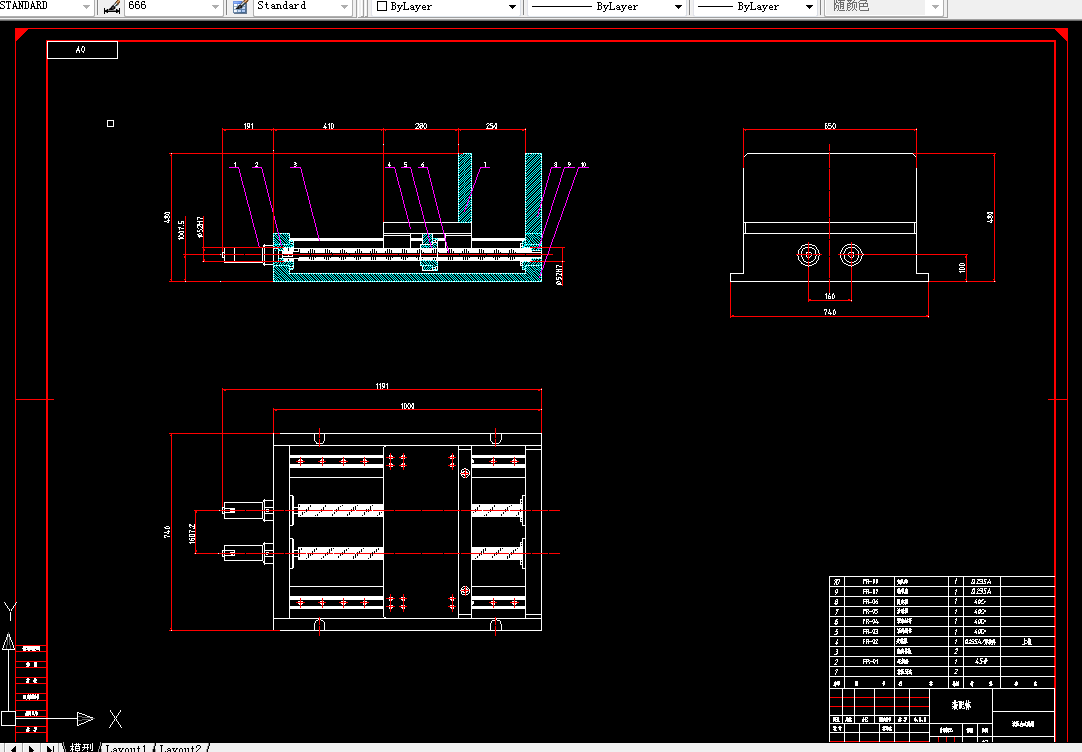Viewport: 1082px width, 752px height.
Task: Select the 650 width dimension in side view
Action: [830, 126]
